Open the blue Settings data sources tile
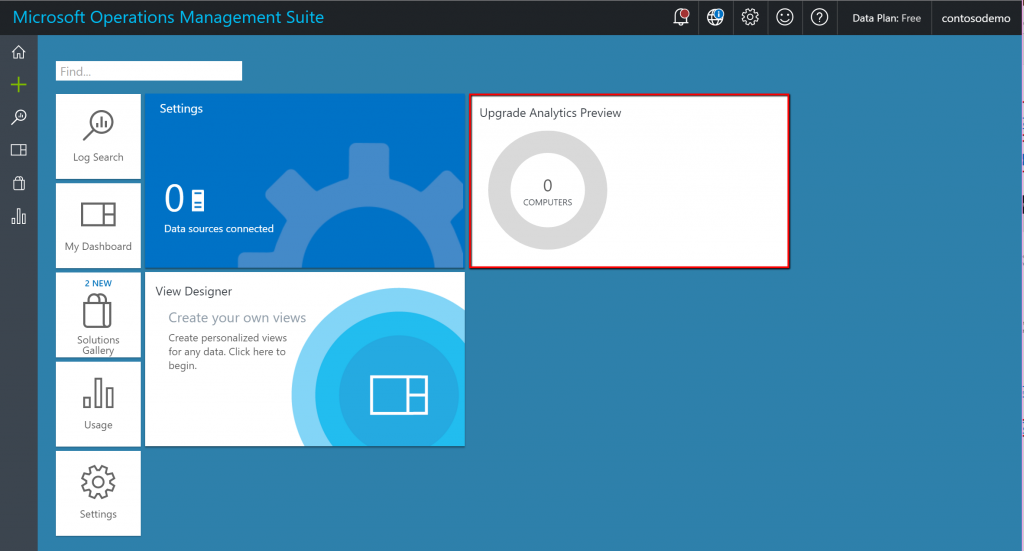This screenshot has width=1024, height=551. click(x=304, y=181)
